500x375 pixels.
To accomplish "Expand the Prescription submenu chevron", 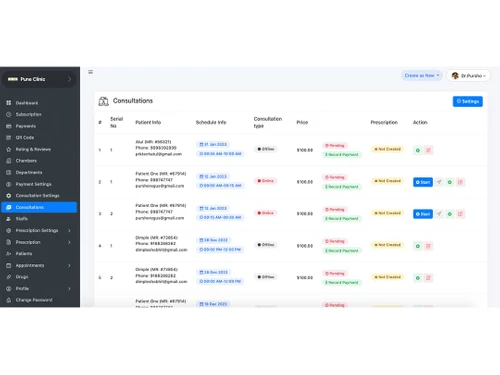I will coord(69,242).
